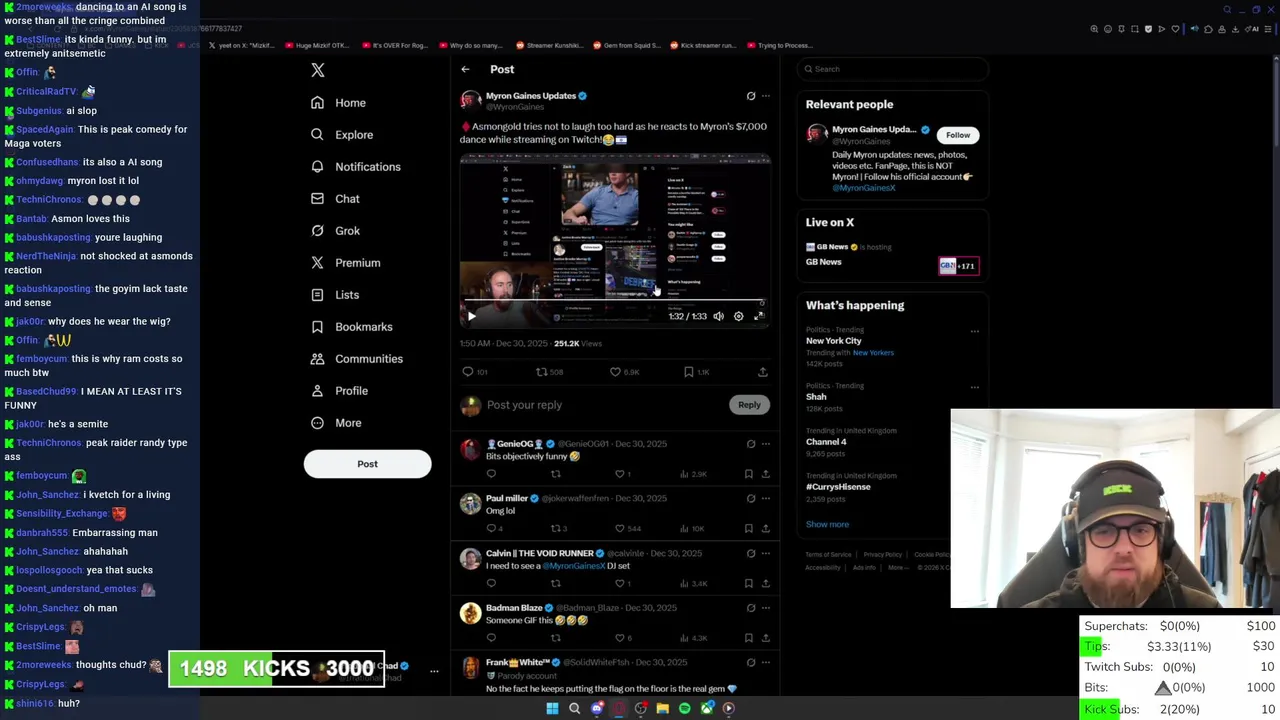Open more options on GenieOG's reply
This screenshot has height=720, width=1280.
[766, 444]
